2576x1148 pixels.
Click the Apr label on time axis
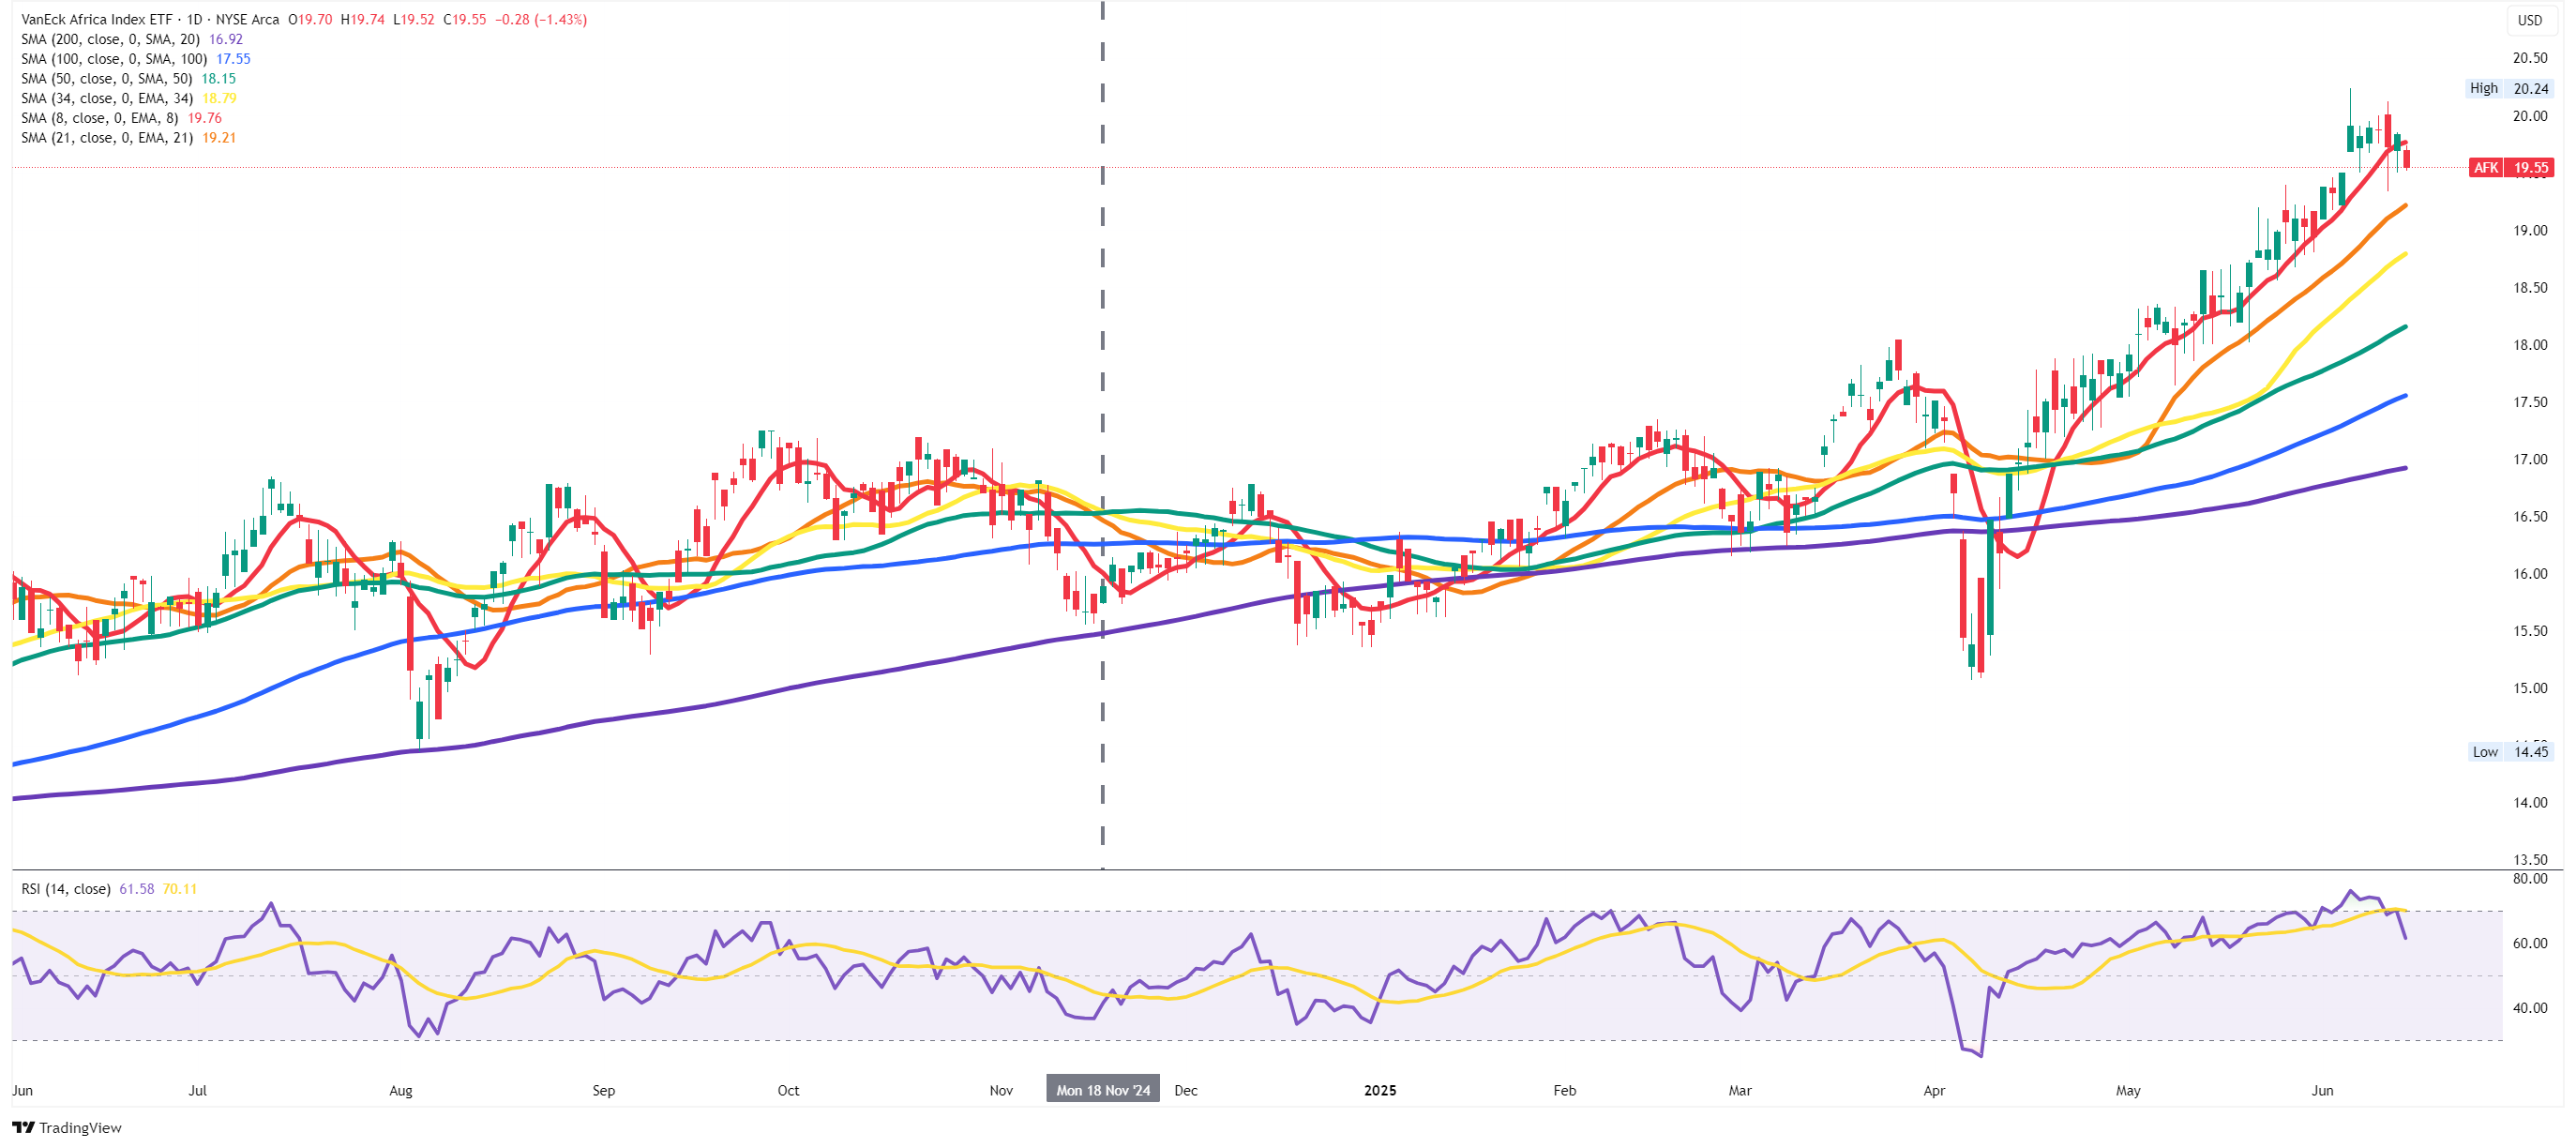tap(1933, 1090)
